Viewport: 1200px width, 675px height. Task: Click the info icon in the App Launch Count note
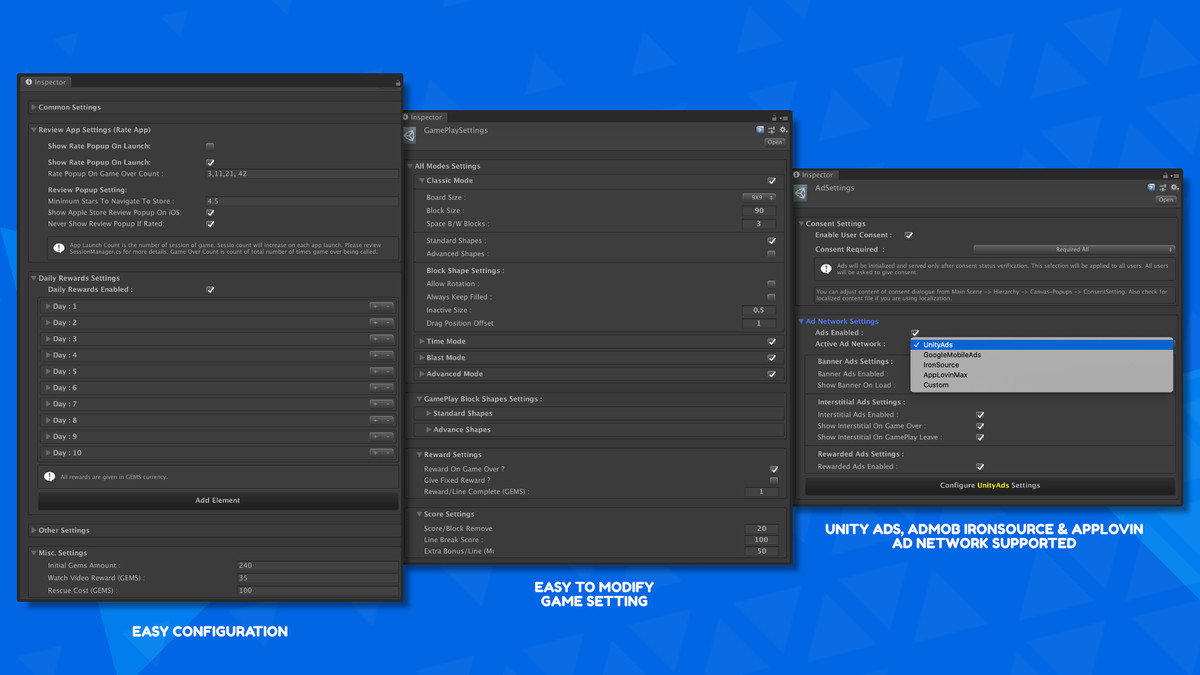[59, 247]
